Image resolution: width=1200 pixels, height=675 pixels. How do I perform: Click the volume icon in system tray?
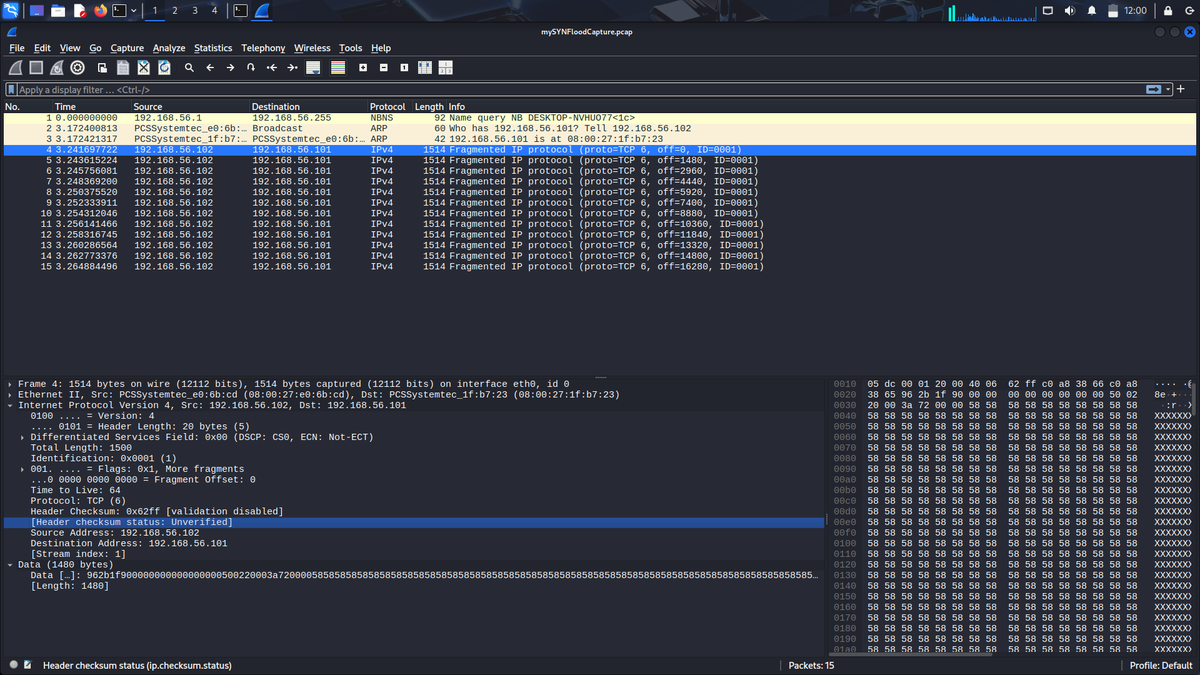1071,10
